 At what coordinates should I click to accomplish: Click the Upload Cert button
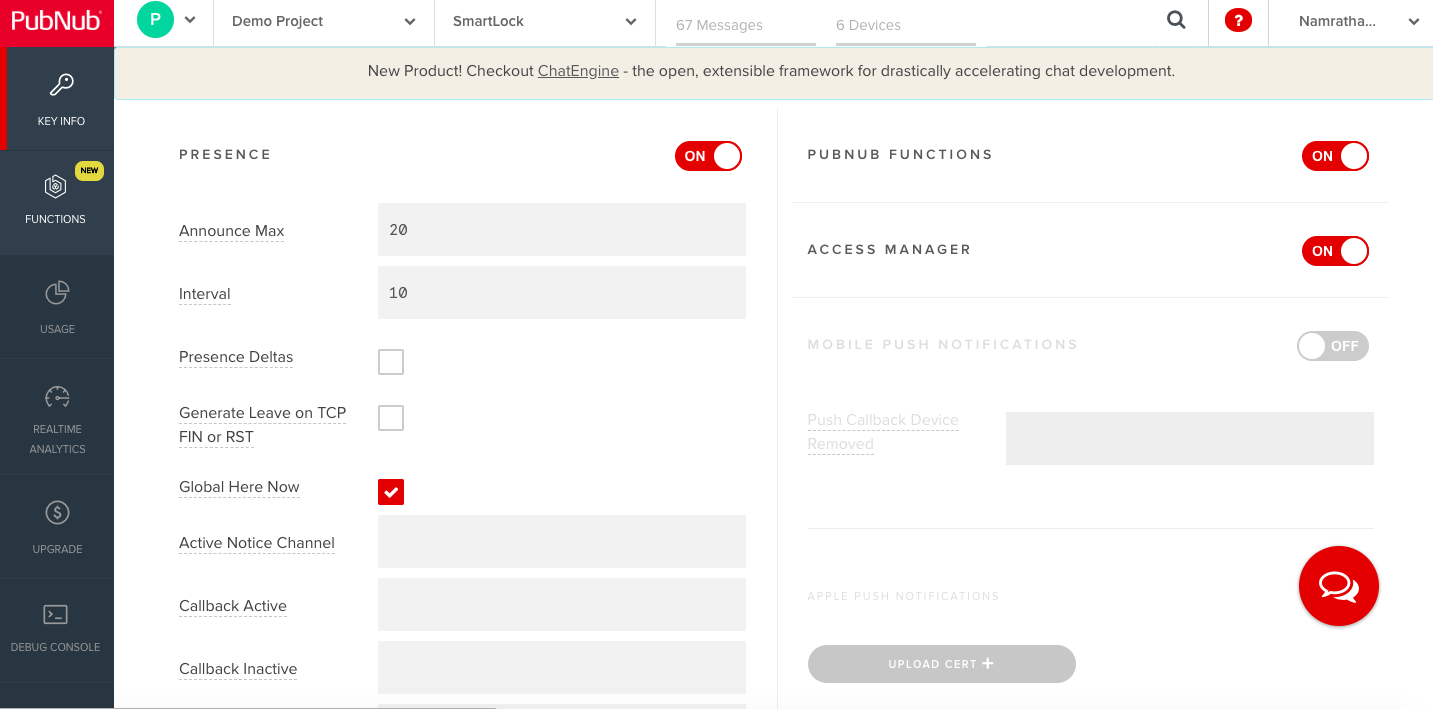(941, 664)
